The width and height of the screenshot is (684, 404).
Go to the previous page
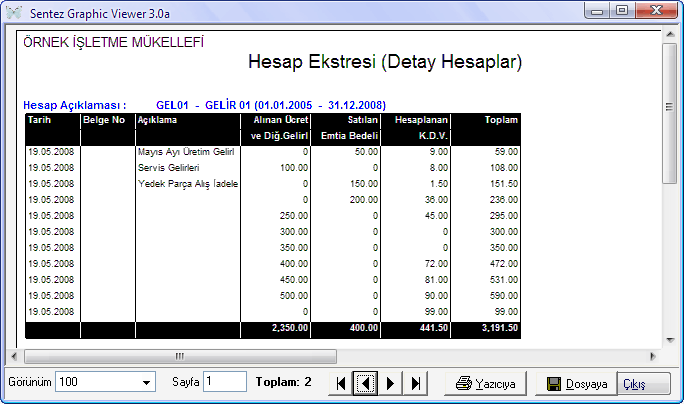[x=366, y=383]
